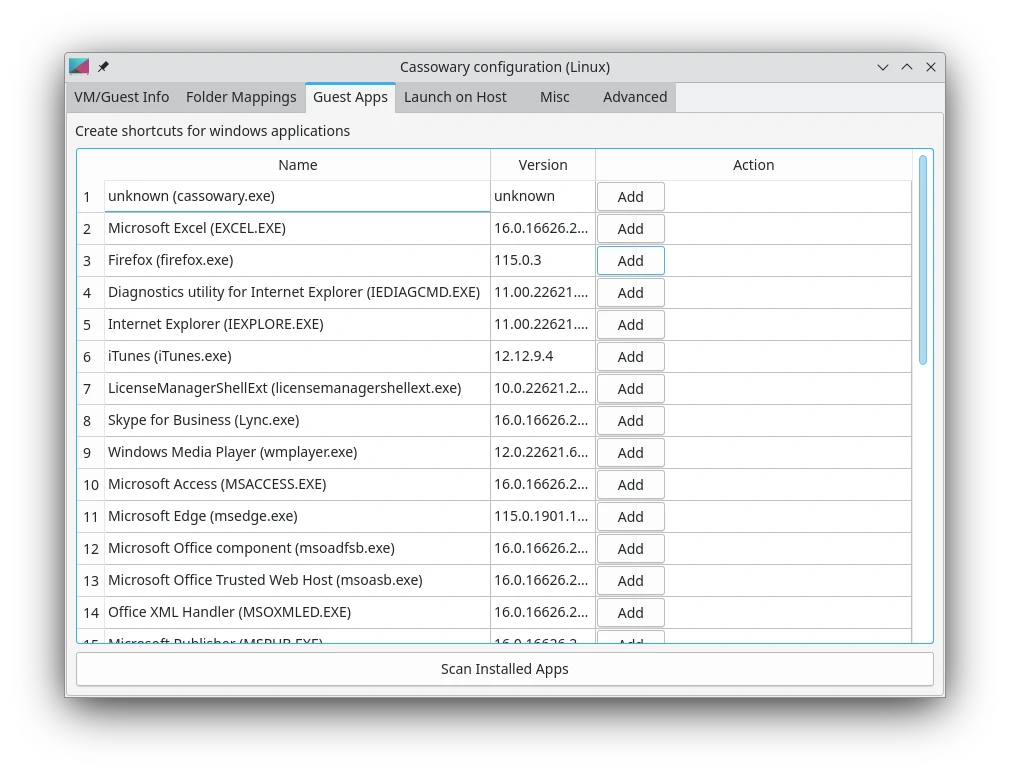This screenshot has height=774, width=1010.
Task: Maximize window using the up chevron icon
Action: [907, 67]
